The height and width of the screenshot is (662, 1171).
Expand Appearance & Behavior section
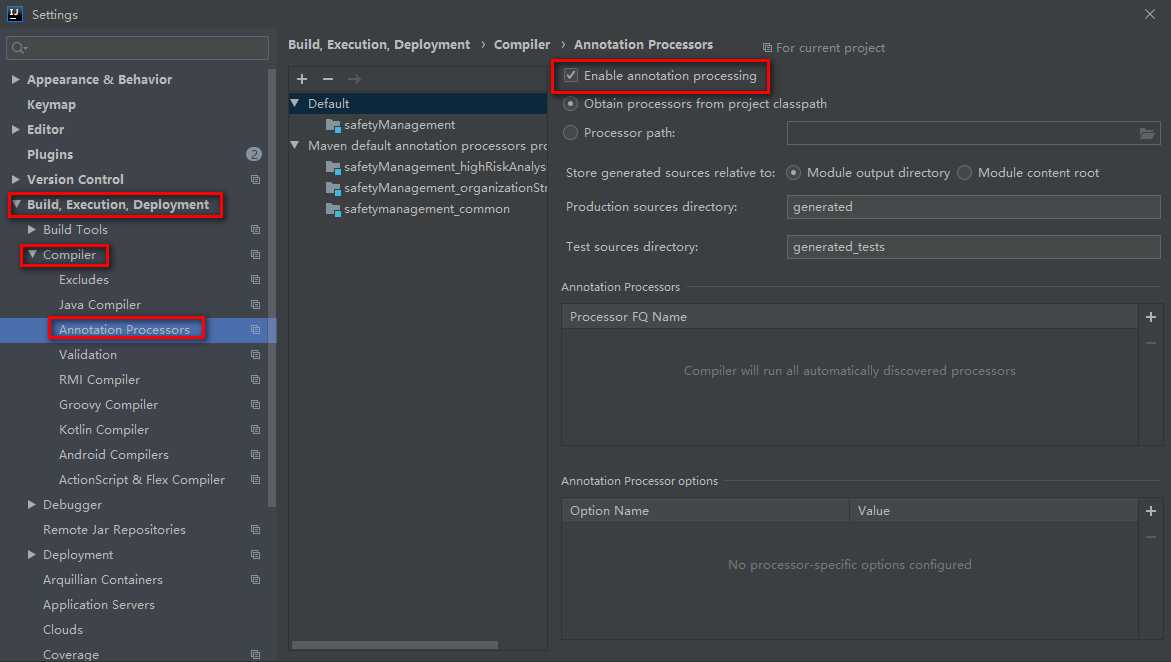(16, 79)
